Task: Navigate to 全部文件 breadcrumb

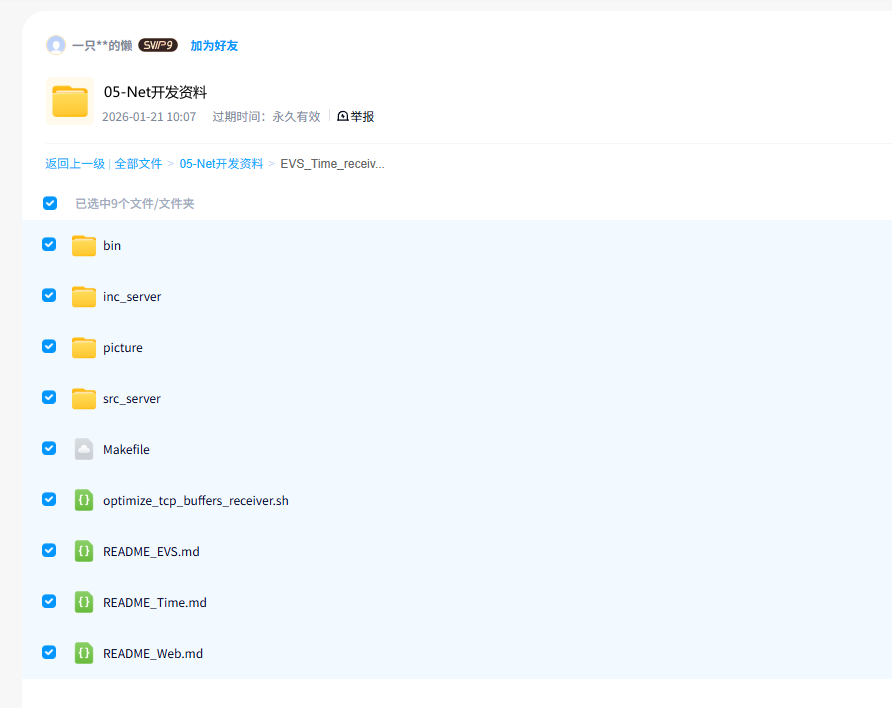Action: pyautogui.click(x=138, y=164)
